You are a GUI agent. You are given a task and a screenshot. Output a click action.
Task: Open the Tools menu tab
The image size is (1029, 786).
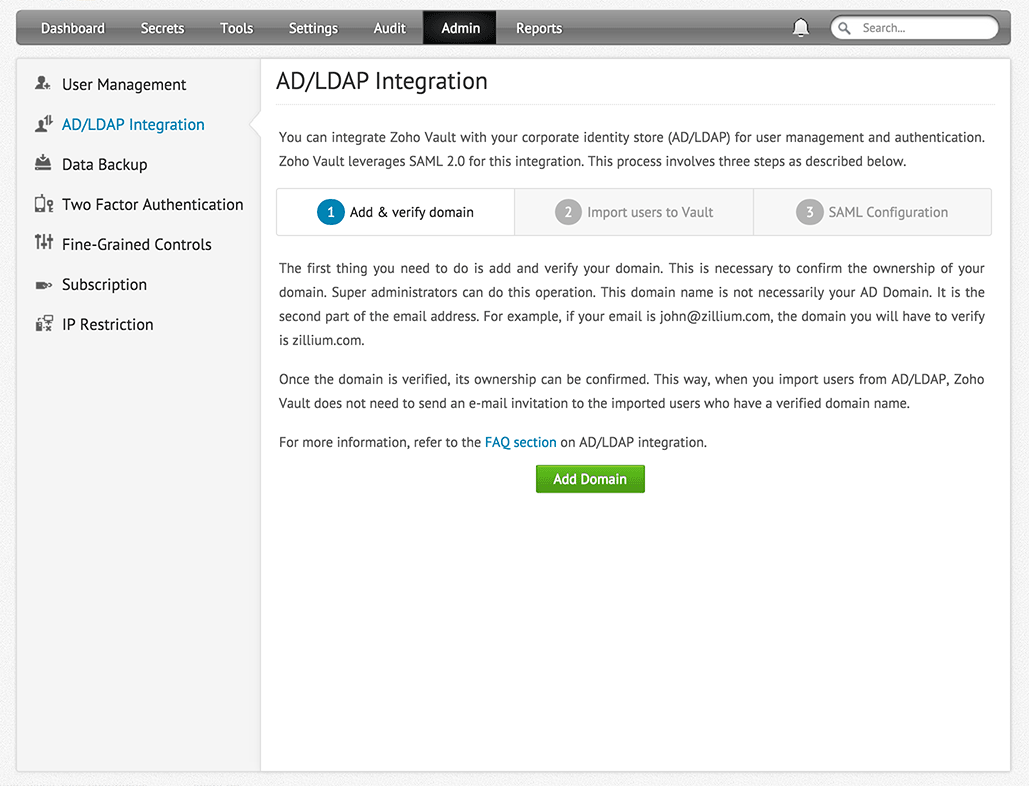(x=237, y=28)
